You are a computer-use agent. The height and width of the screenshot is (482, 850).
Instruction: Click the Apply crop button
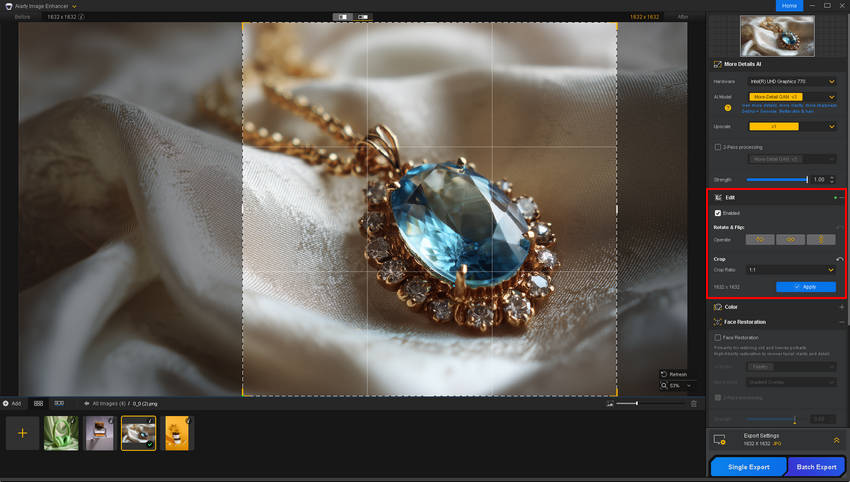[x=806, y=287]
